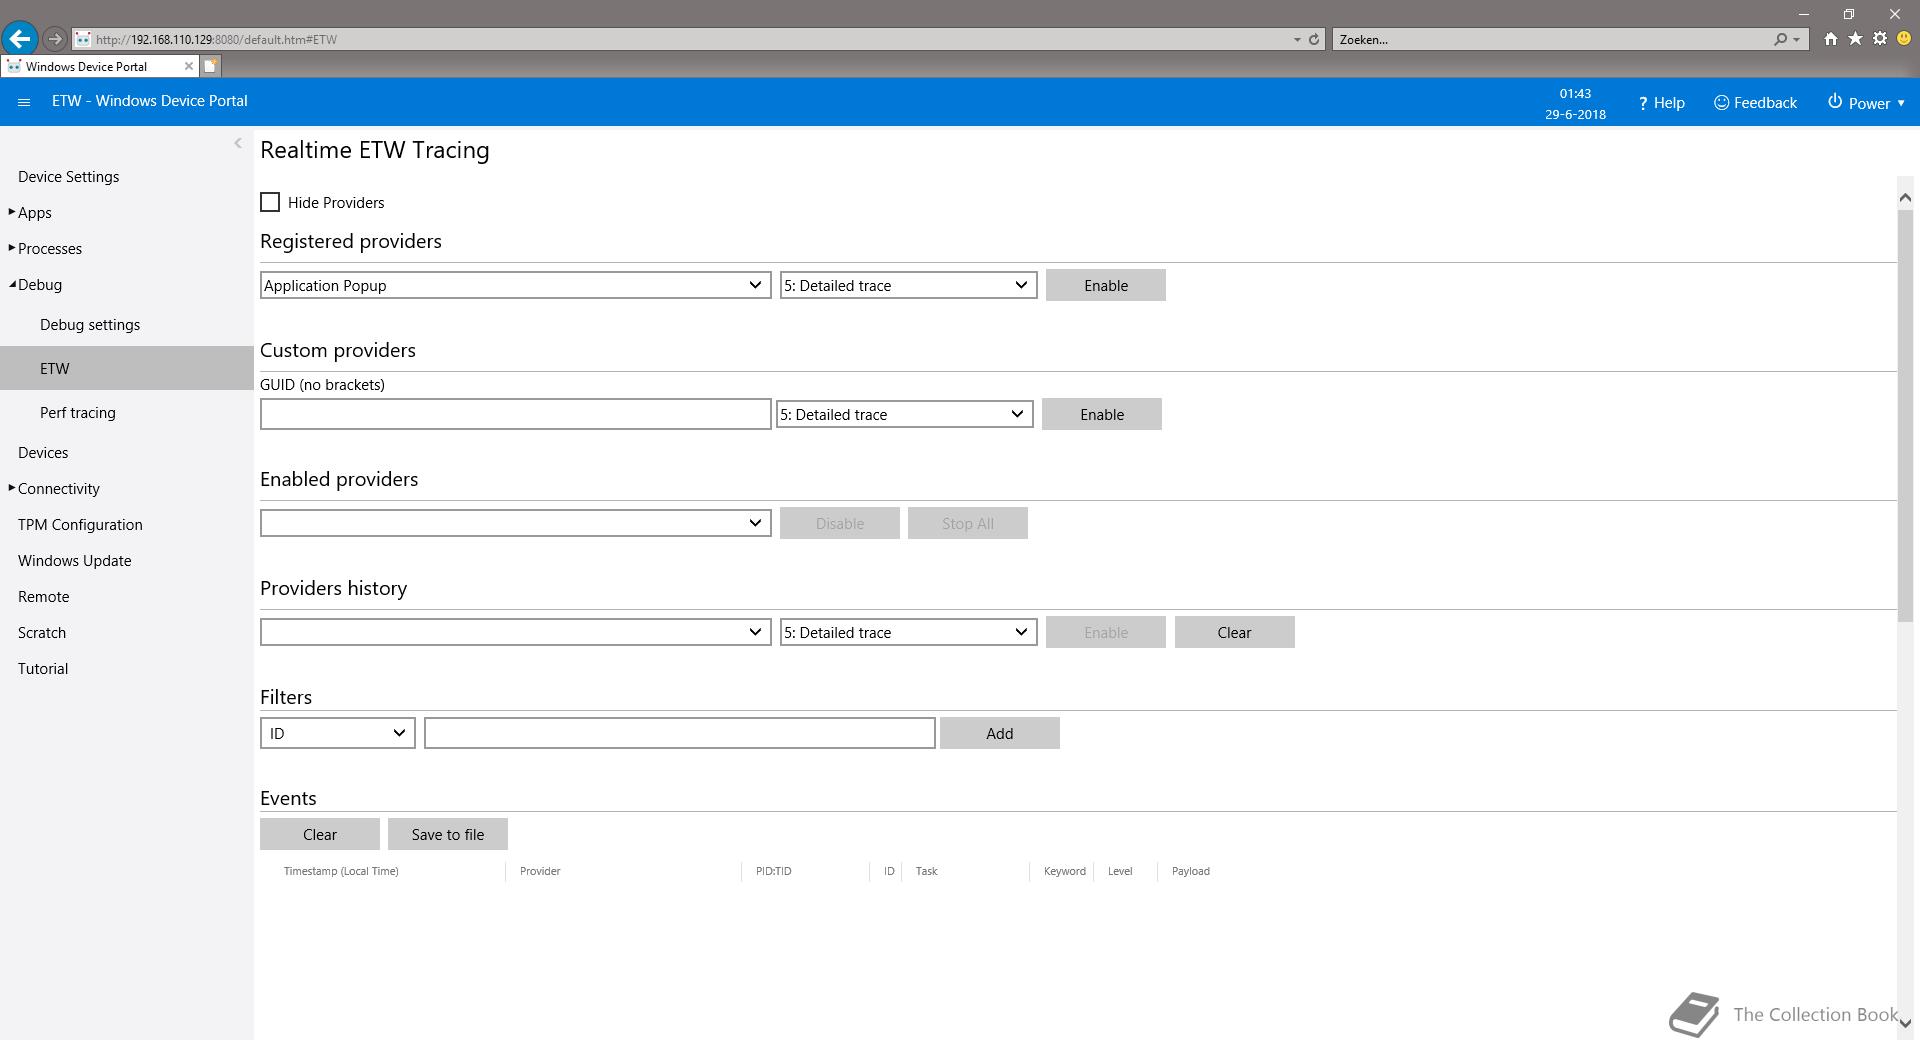Click the scrollbar down arrow
This screenshot has width=1920, height=1040.
click(x=1905, y=1023)
